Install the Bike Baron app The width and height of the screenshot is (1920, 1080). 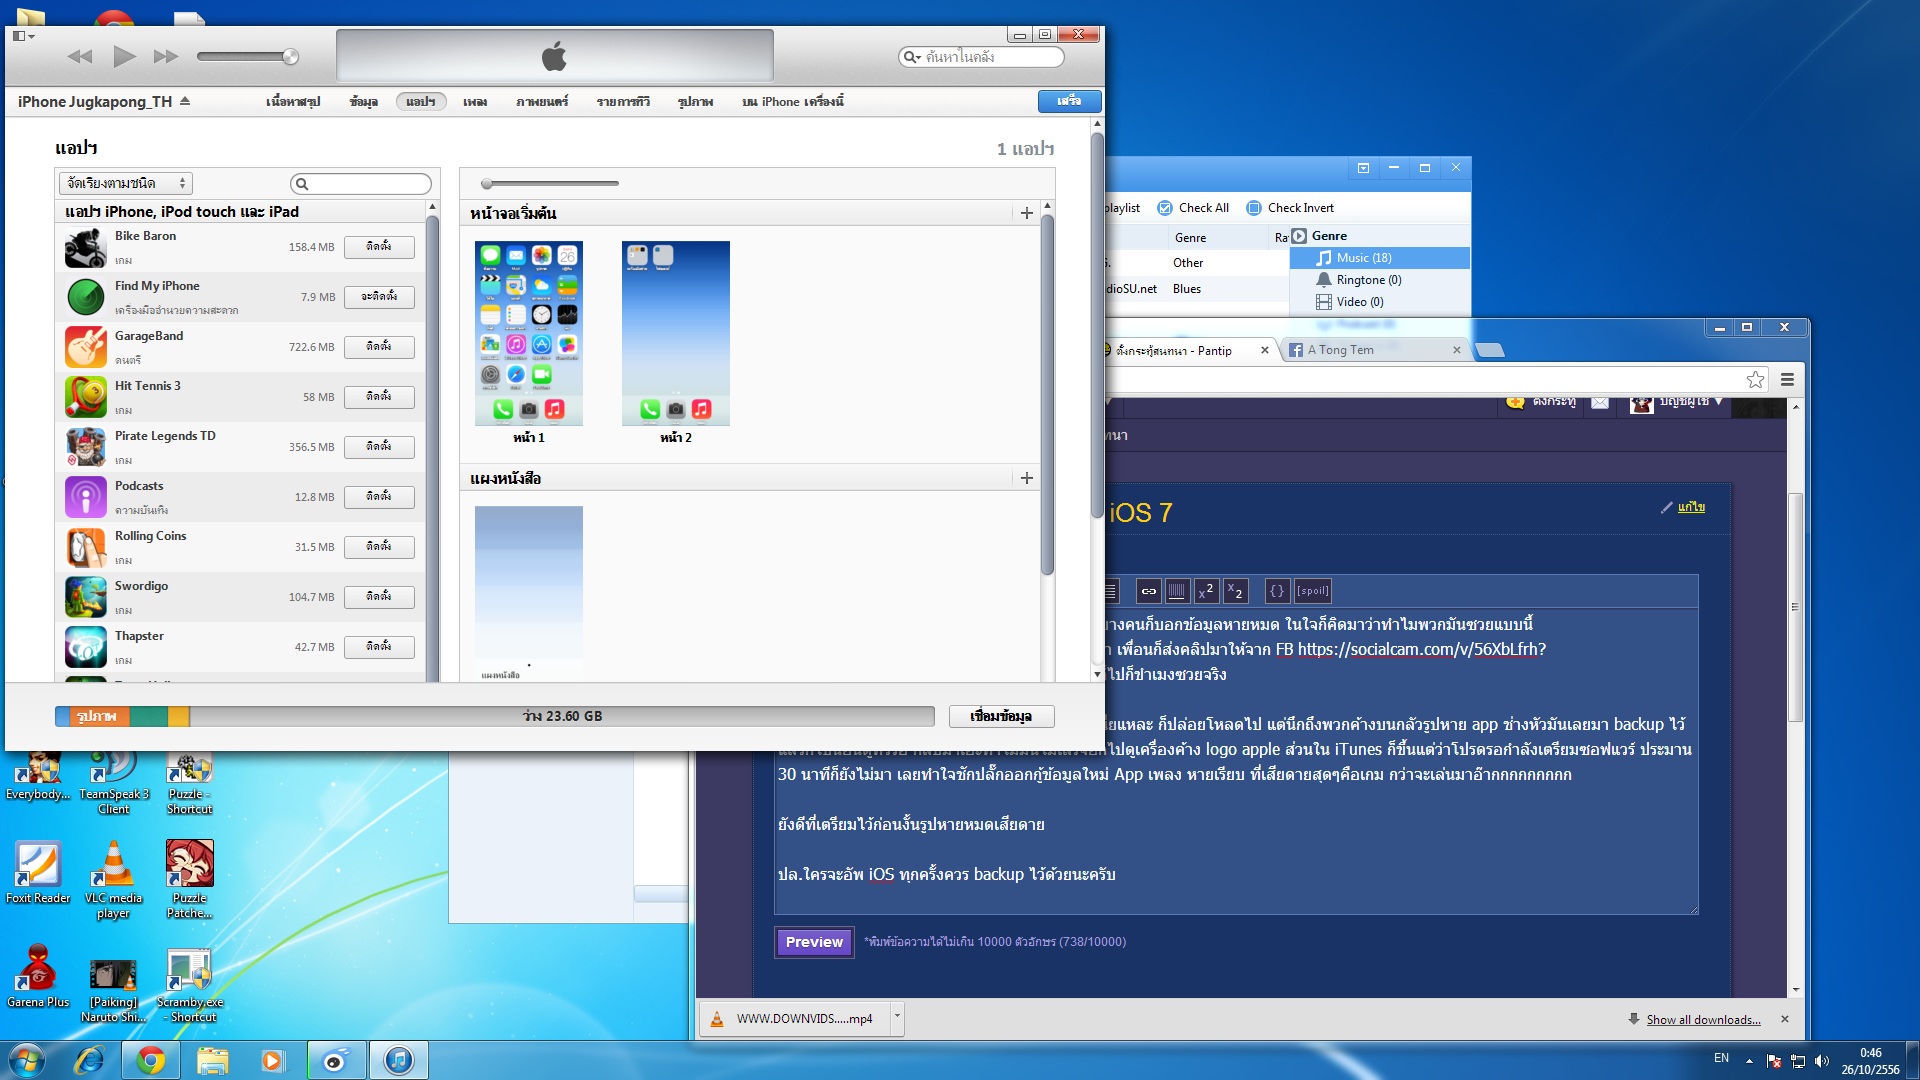[379, 247]
